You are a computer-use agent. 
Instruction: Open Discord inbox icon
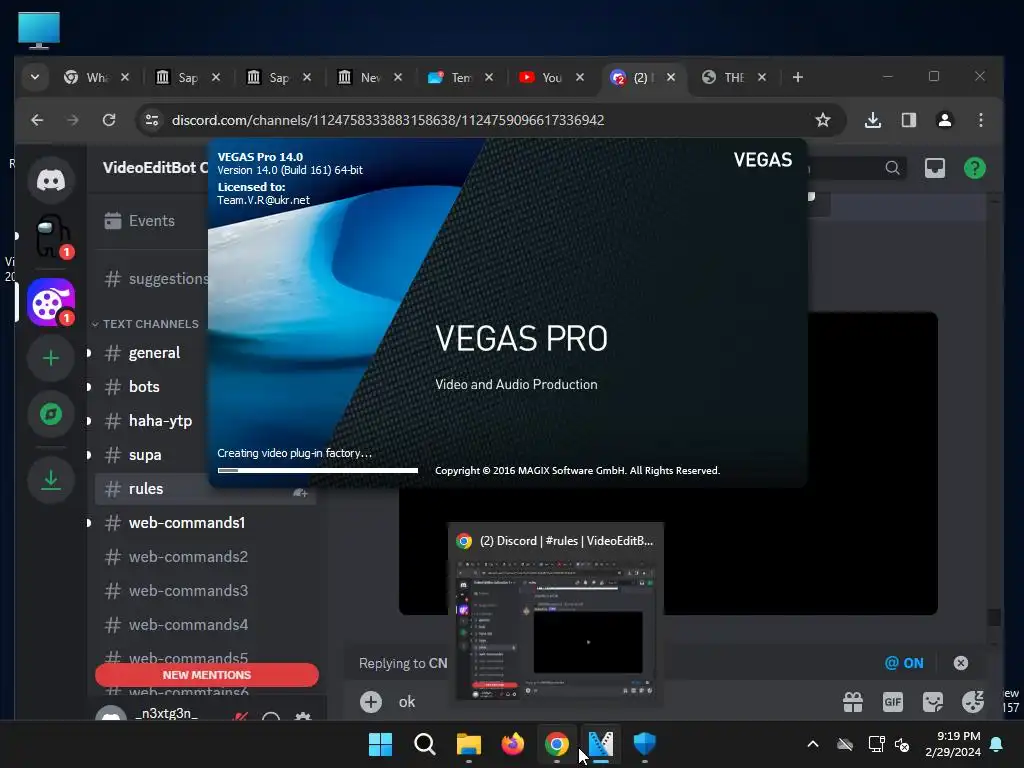(935, 168)
